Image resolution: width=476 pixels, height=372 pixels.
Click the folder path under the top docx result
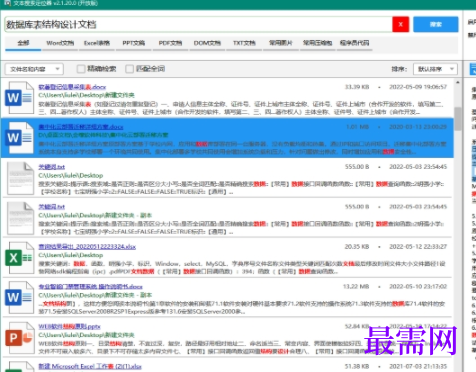click(x=86, y=95)
